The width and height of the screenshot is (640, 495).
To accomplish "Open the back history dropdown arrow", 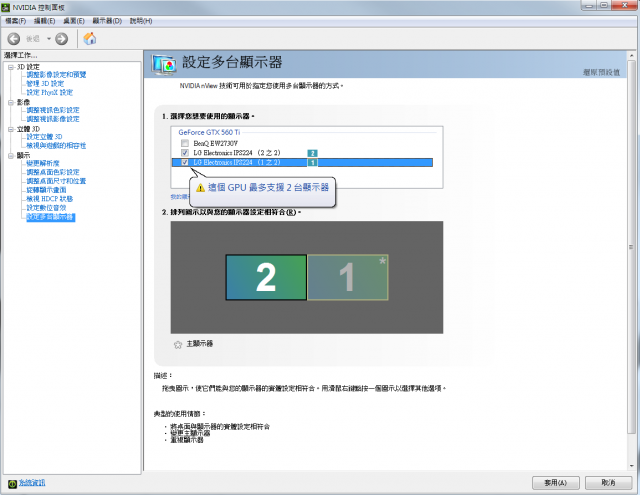I will coord(49,39).
